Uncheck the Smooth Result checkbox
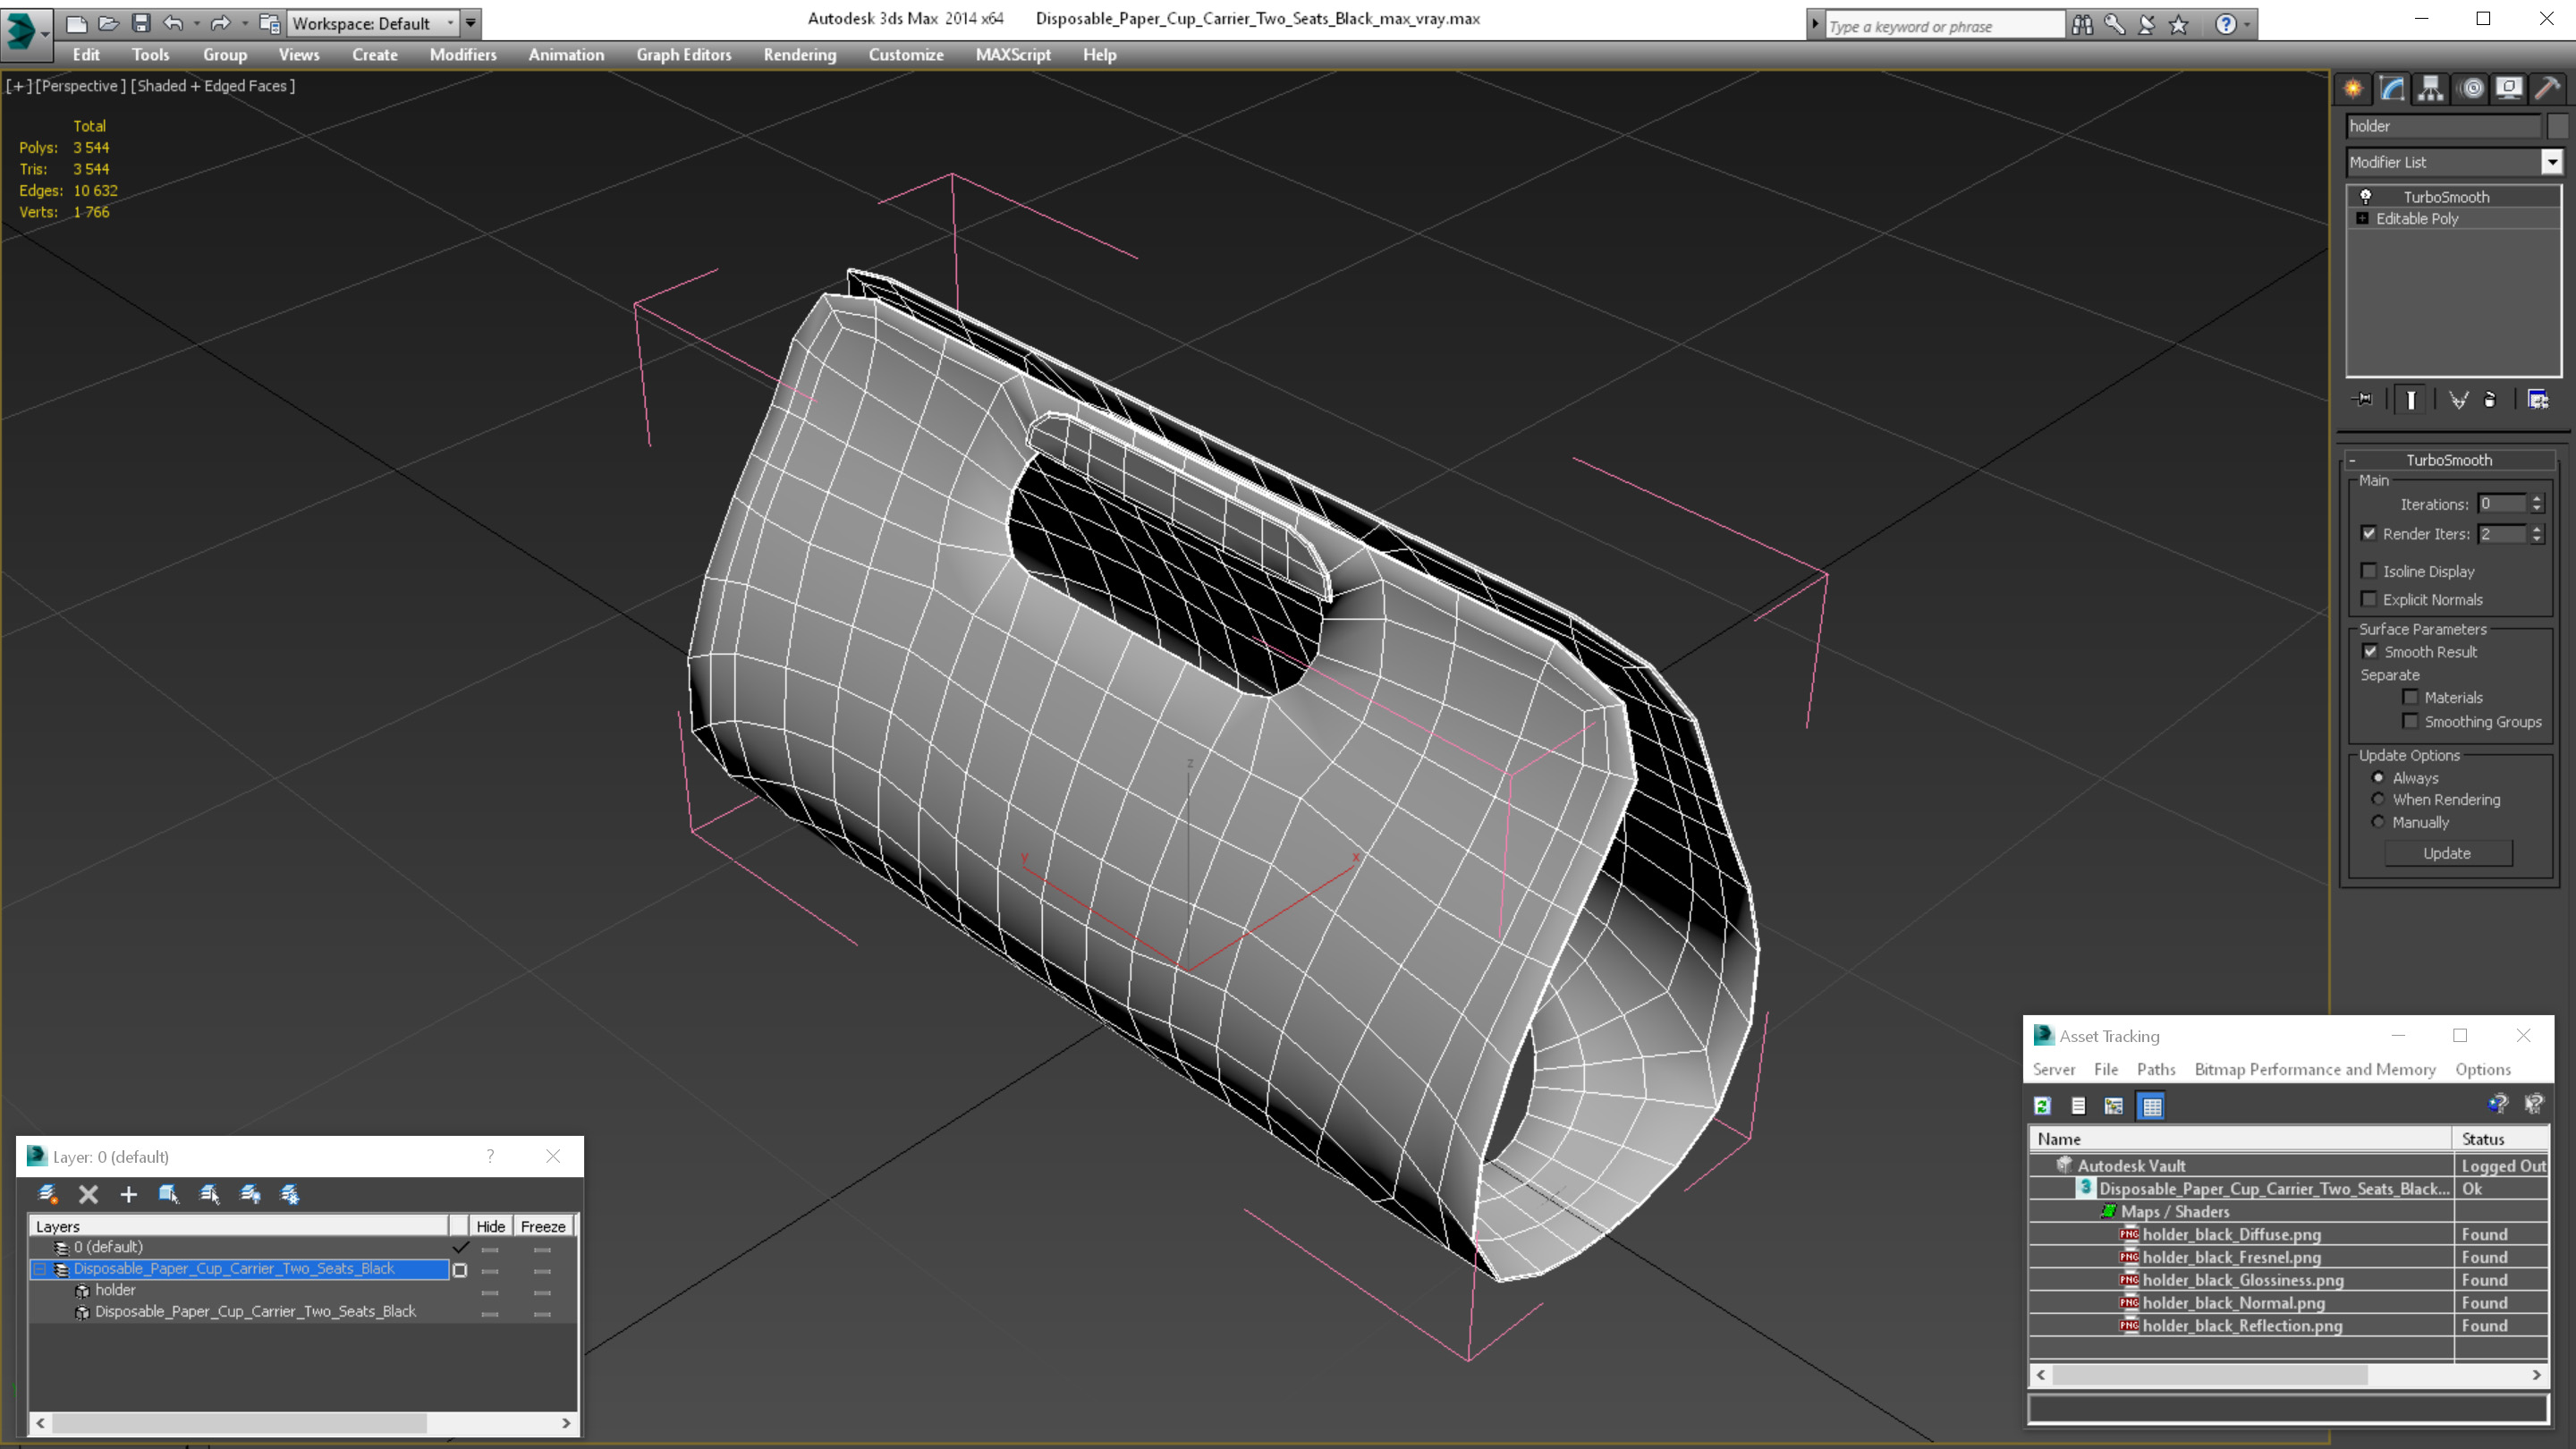The width and height of the screenshot is (2576, 1449). pos(2369,651)
